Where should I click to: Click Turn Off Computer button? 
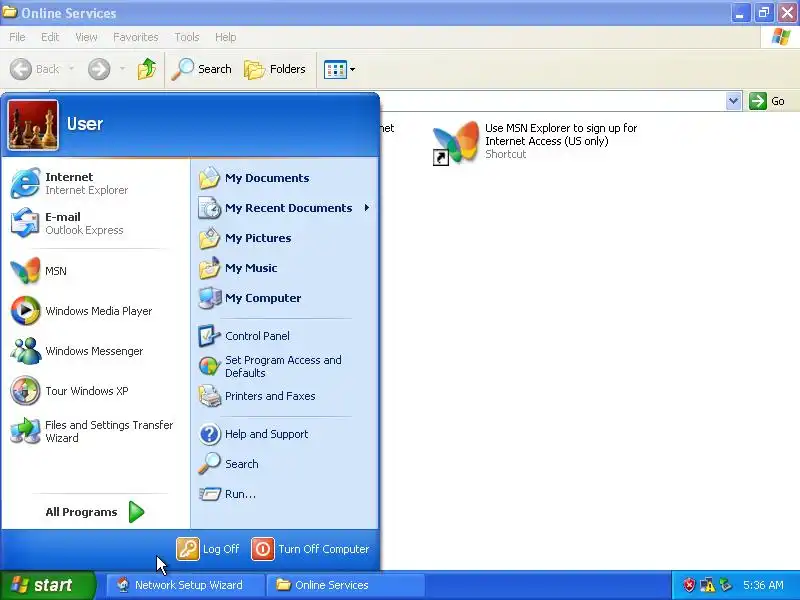[x=310, y=549]
